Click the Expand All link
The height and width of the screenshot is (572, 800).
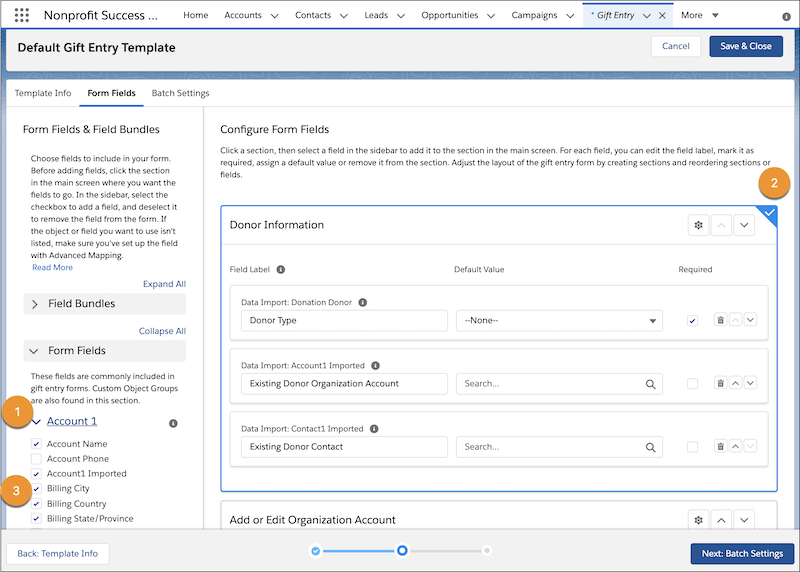[x=164, y=284]
